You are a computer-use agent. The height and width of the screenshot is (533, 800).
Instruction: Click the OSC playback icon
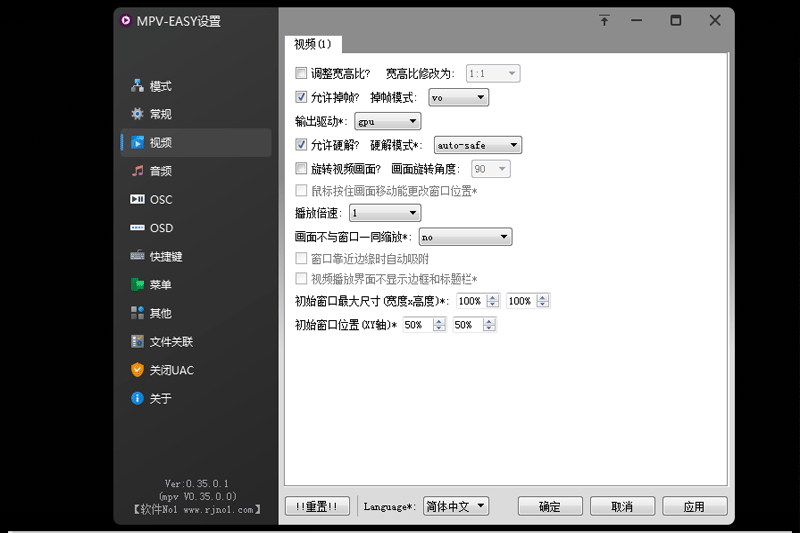[x=137, y=199]
